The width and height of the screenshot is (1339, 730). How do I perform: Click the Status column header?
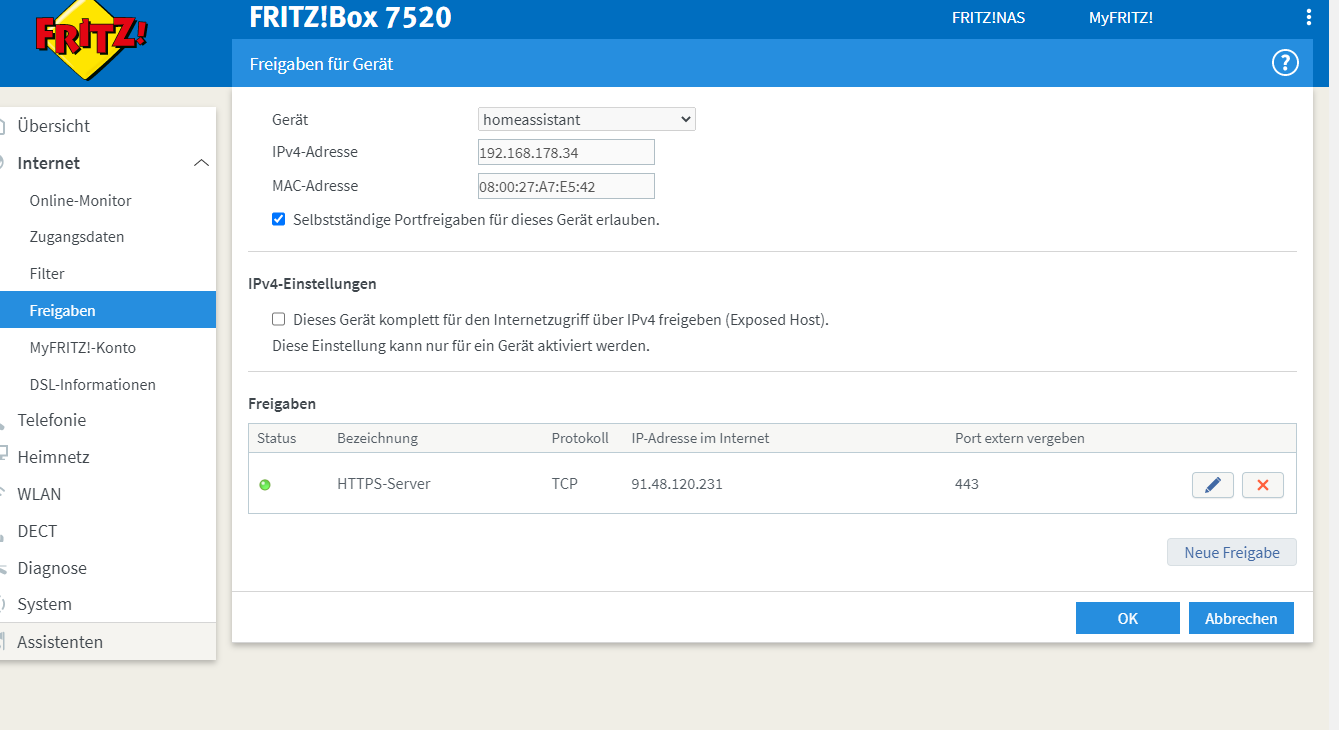click(277, 438)
